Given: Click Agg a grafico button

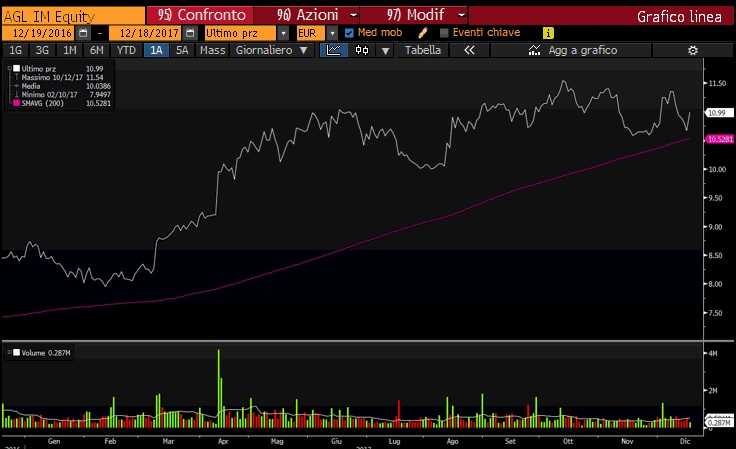Looking at the screenshot, I should coord(571,50).
